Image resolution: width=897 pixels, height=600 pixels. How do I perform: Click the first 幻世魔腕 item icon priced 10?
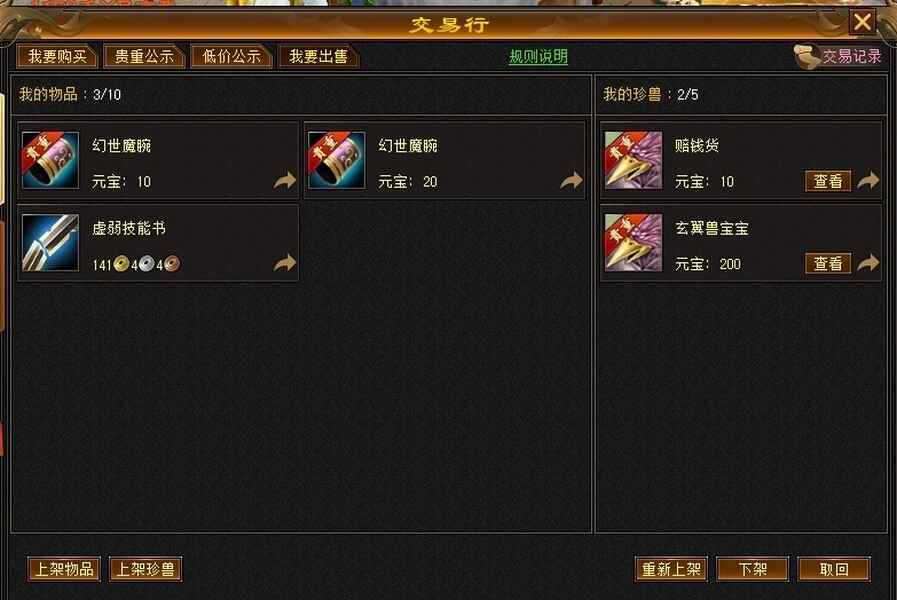pyautogui.click(x=50, y=160)
